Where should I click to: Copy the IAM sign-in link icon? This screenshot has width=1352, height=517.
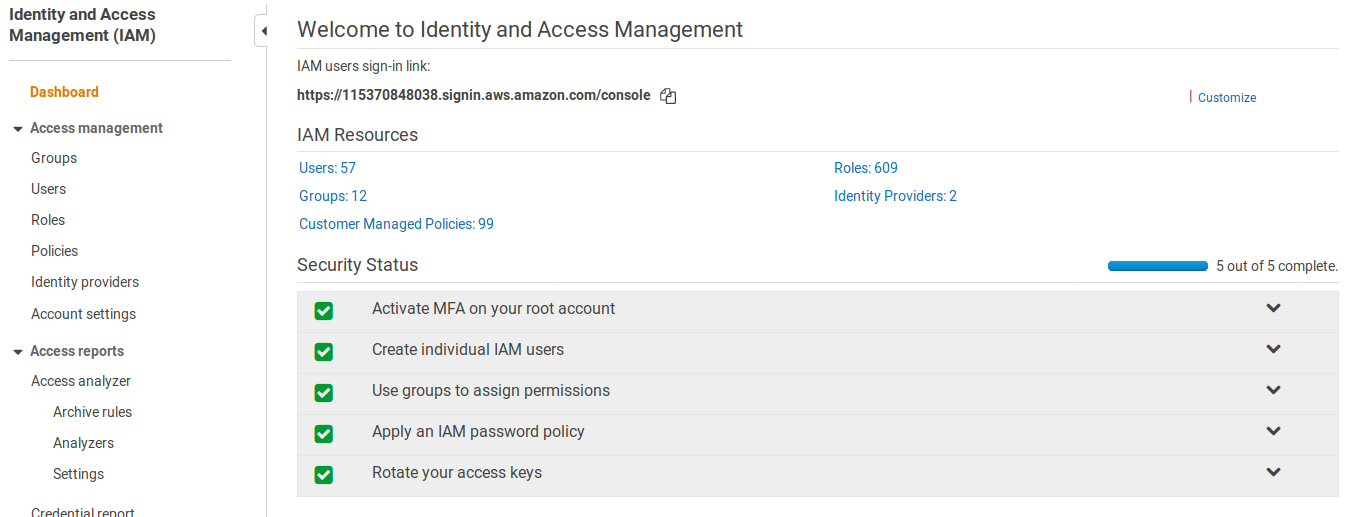(x=669, y=96)
